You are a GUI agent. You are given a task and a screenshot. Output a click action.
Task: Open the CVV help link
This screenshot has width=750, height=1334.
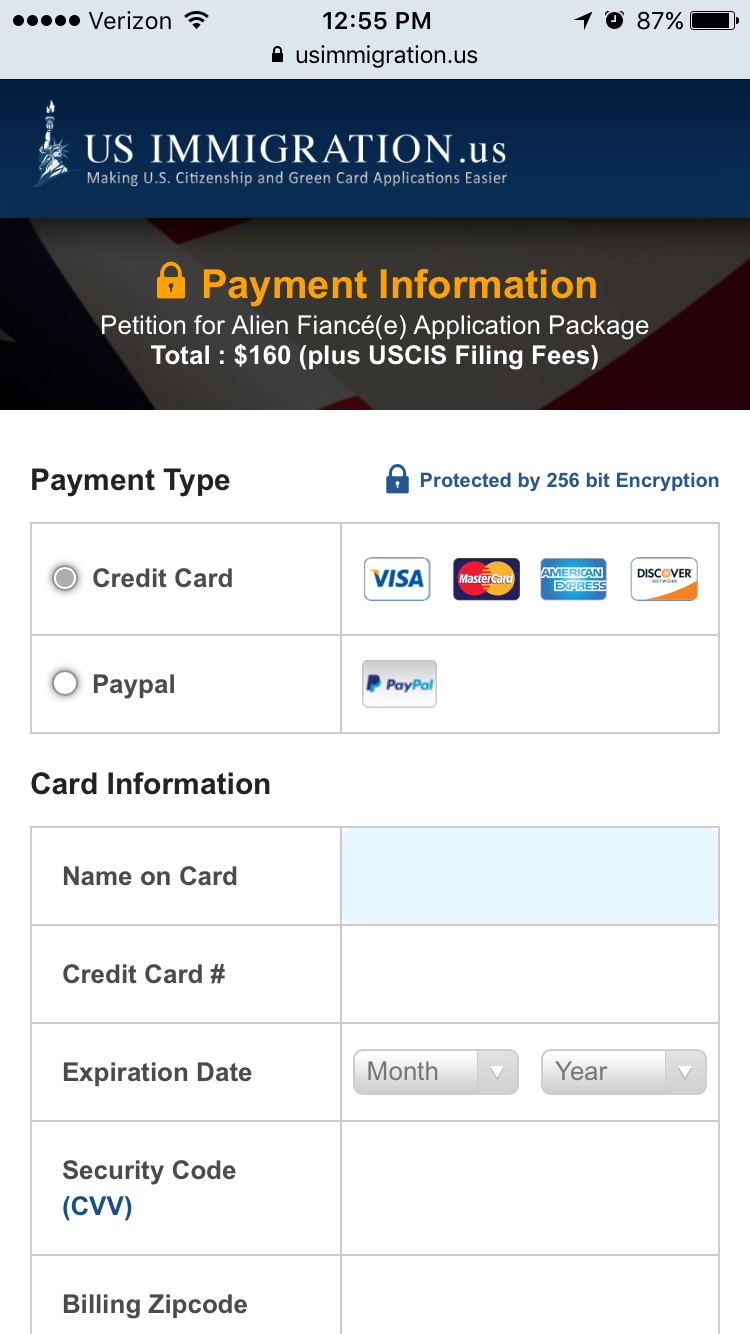[97, 1206]
